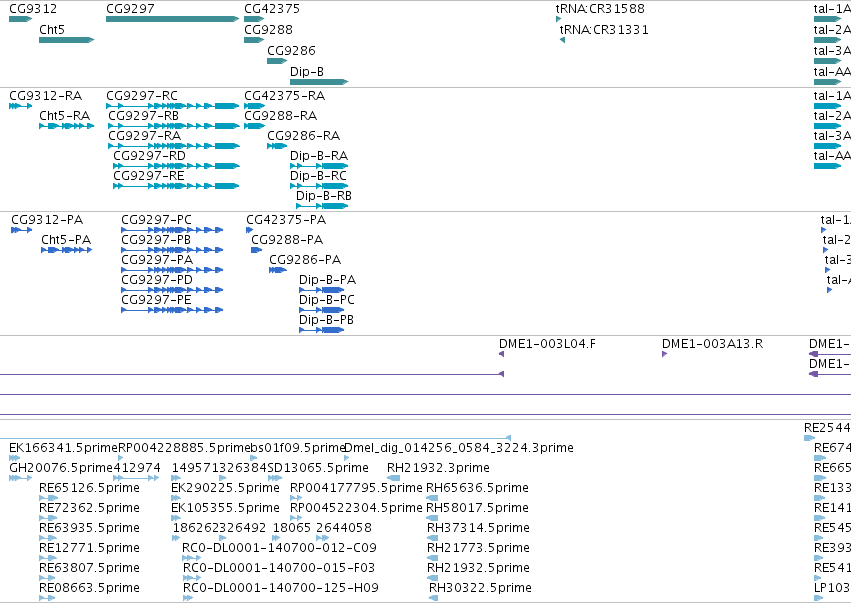
Task: Open Dmel_dig_014256_0584_3224.3prime
Action: tap(459, 448)
